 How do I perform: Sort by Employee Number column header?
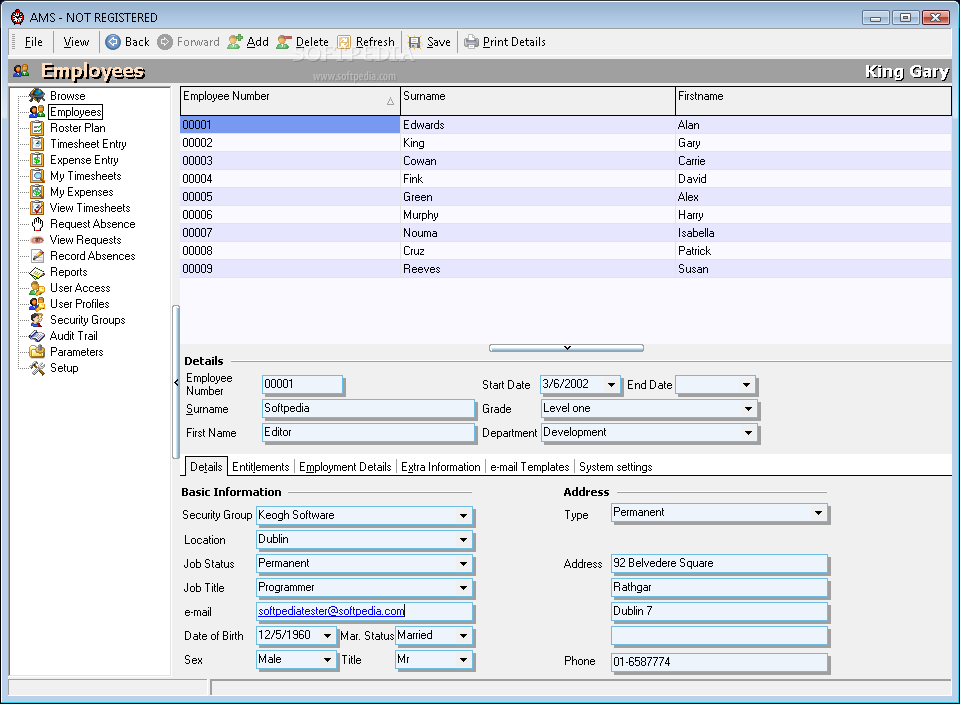[x=290, y=100]
